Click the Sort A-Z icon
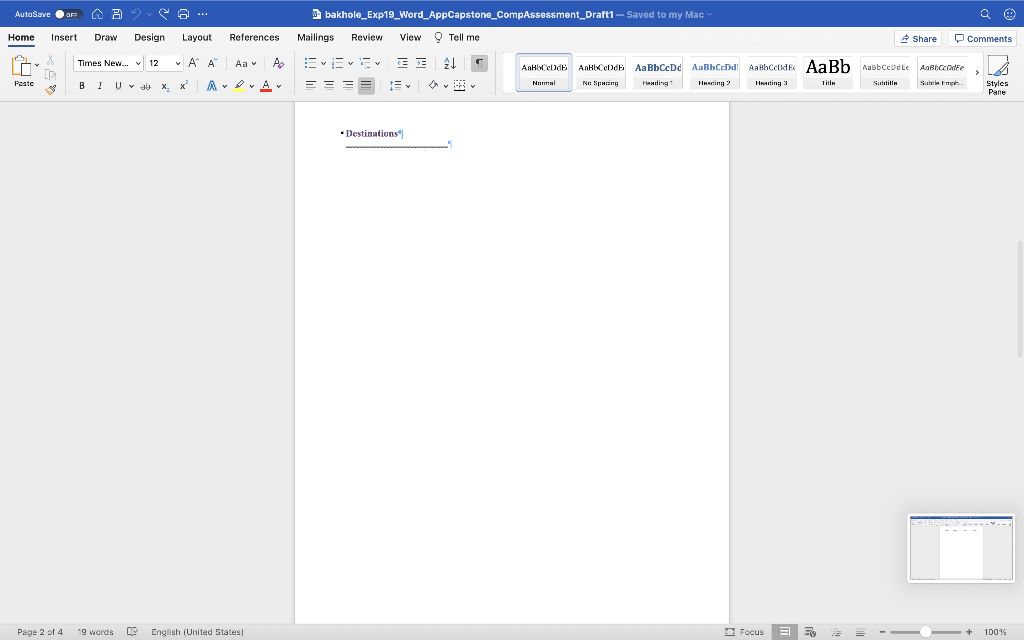This screenshot has width=1024, height=640. point(449,63)
